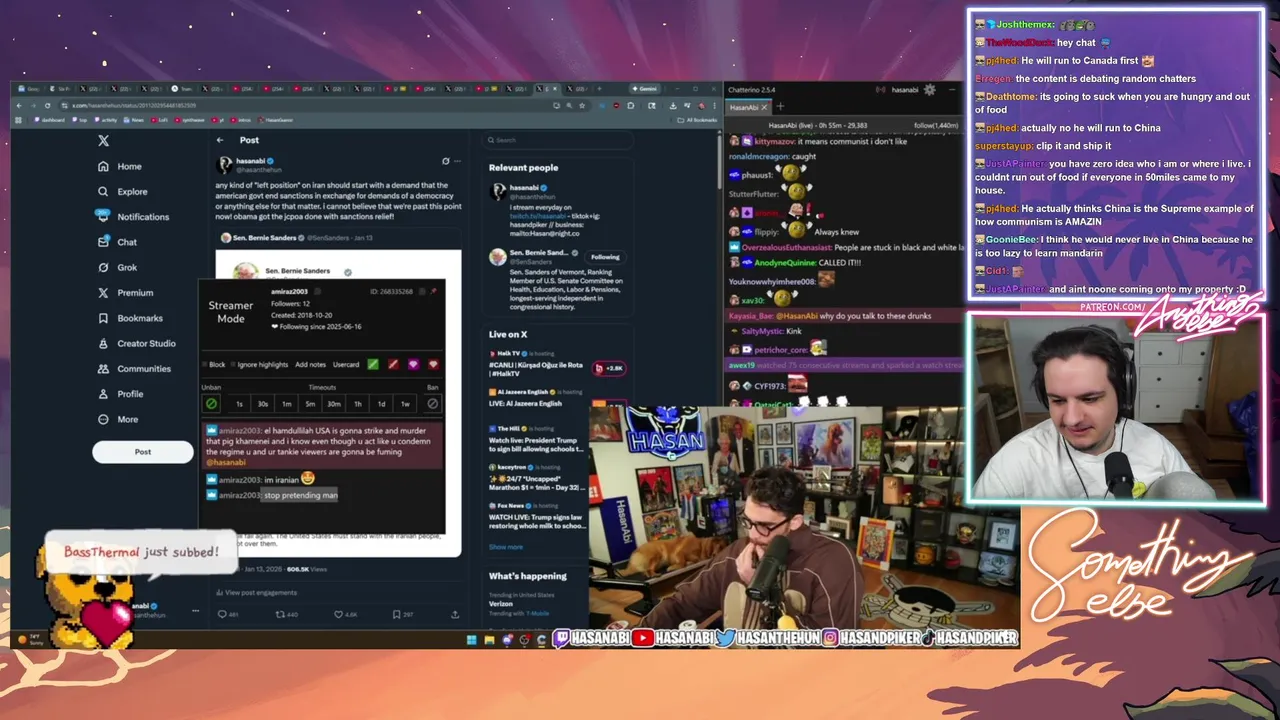Open Communities in the X sidebar
This screenshot has width=1280, height=720.
pos(134,369)
